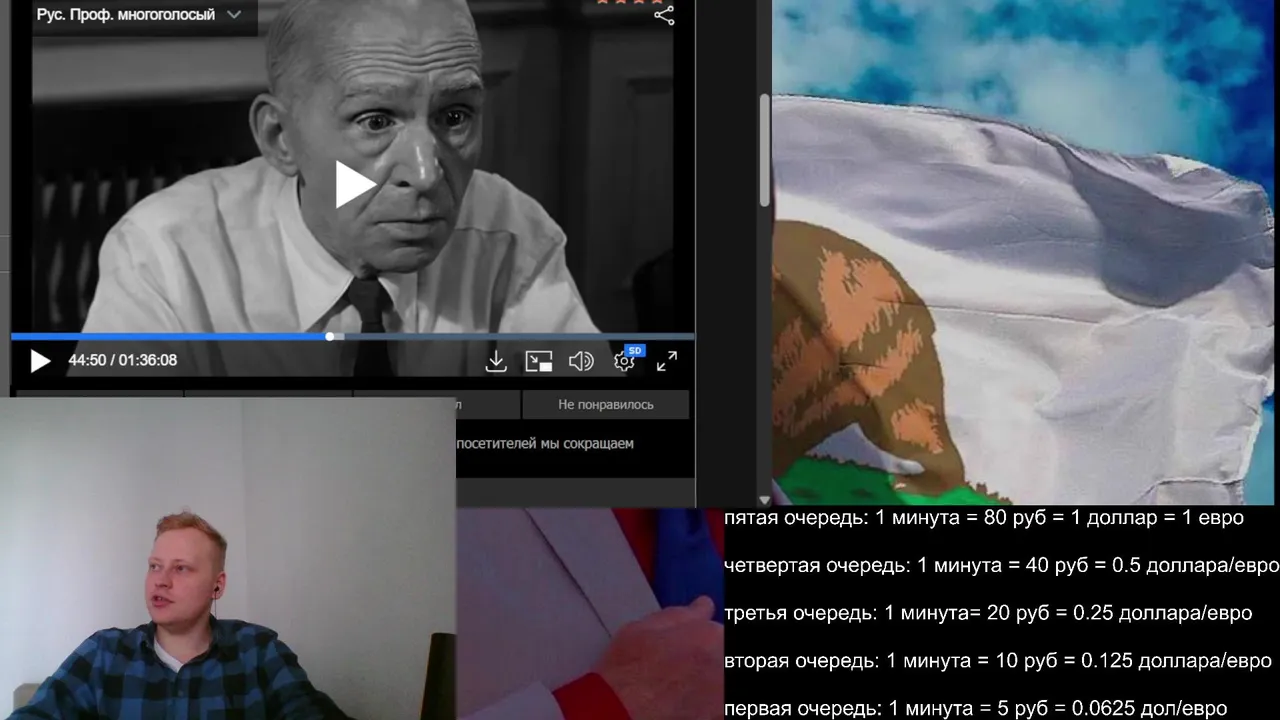Click the 'Не понравилось' button

pyautogui.click(x=606, y=405)
